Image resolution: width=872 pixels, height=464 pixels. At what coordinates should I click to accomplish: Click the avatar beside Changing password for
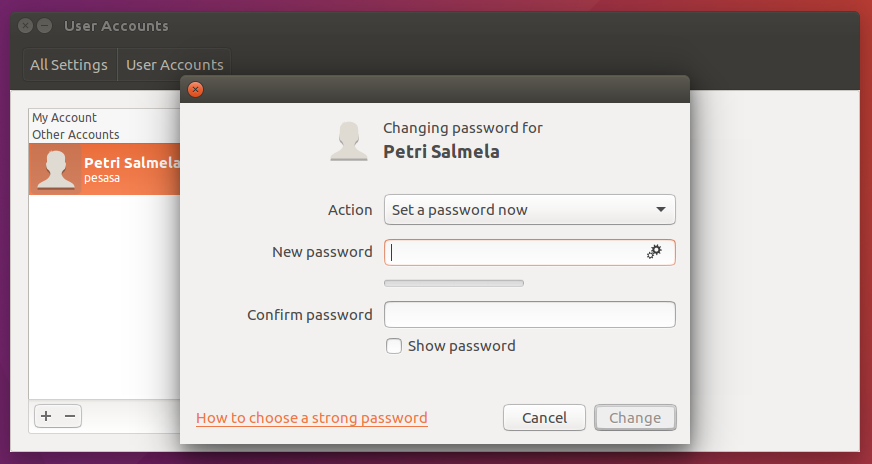[350, 141]
